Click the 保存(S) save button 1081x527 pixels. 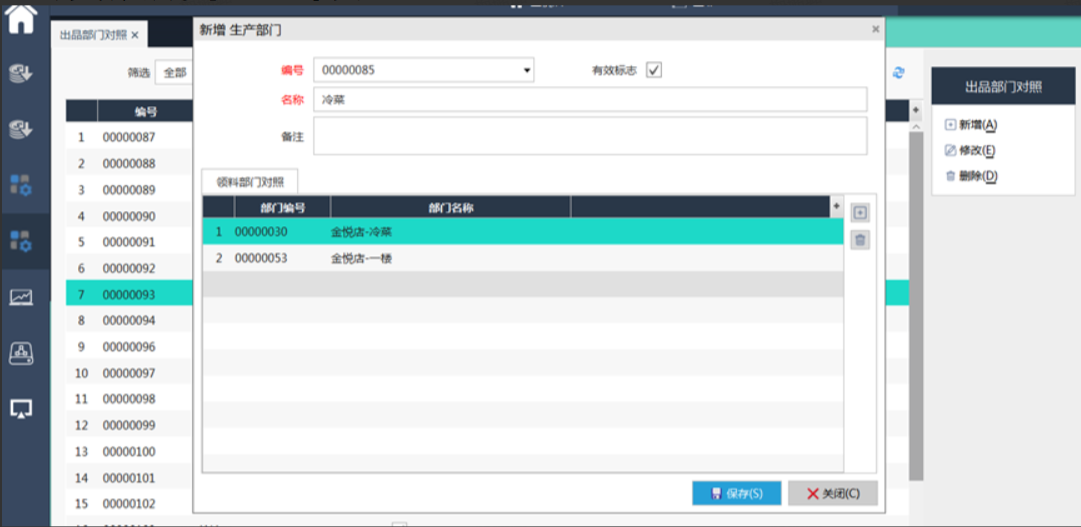click(736, 493)
